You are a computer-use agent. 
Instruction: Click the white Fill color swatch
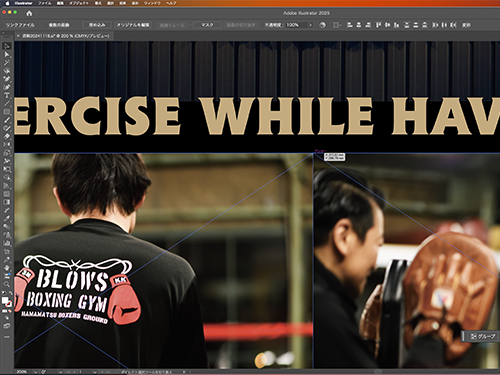5,300
